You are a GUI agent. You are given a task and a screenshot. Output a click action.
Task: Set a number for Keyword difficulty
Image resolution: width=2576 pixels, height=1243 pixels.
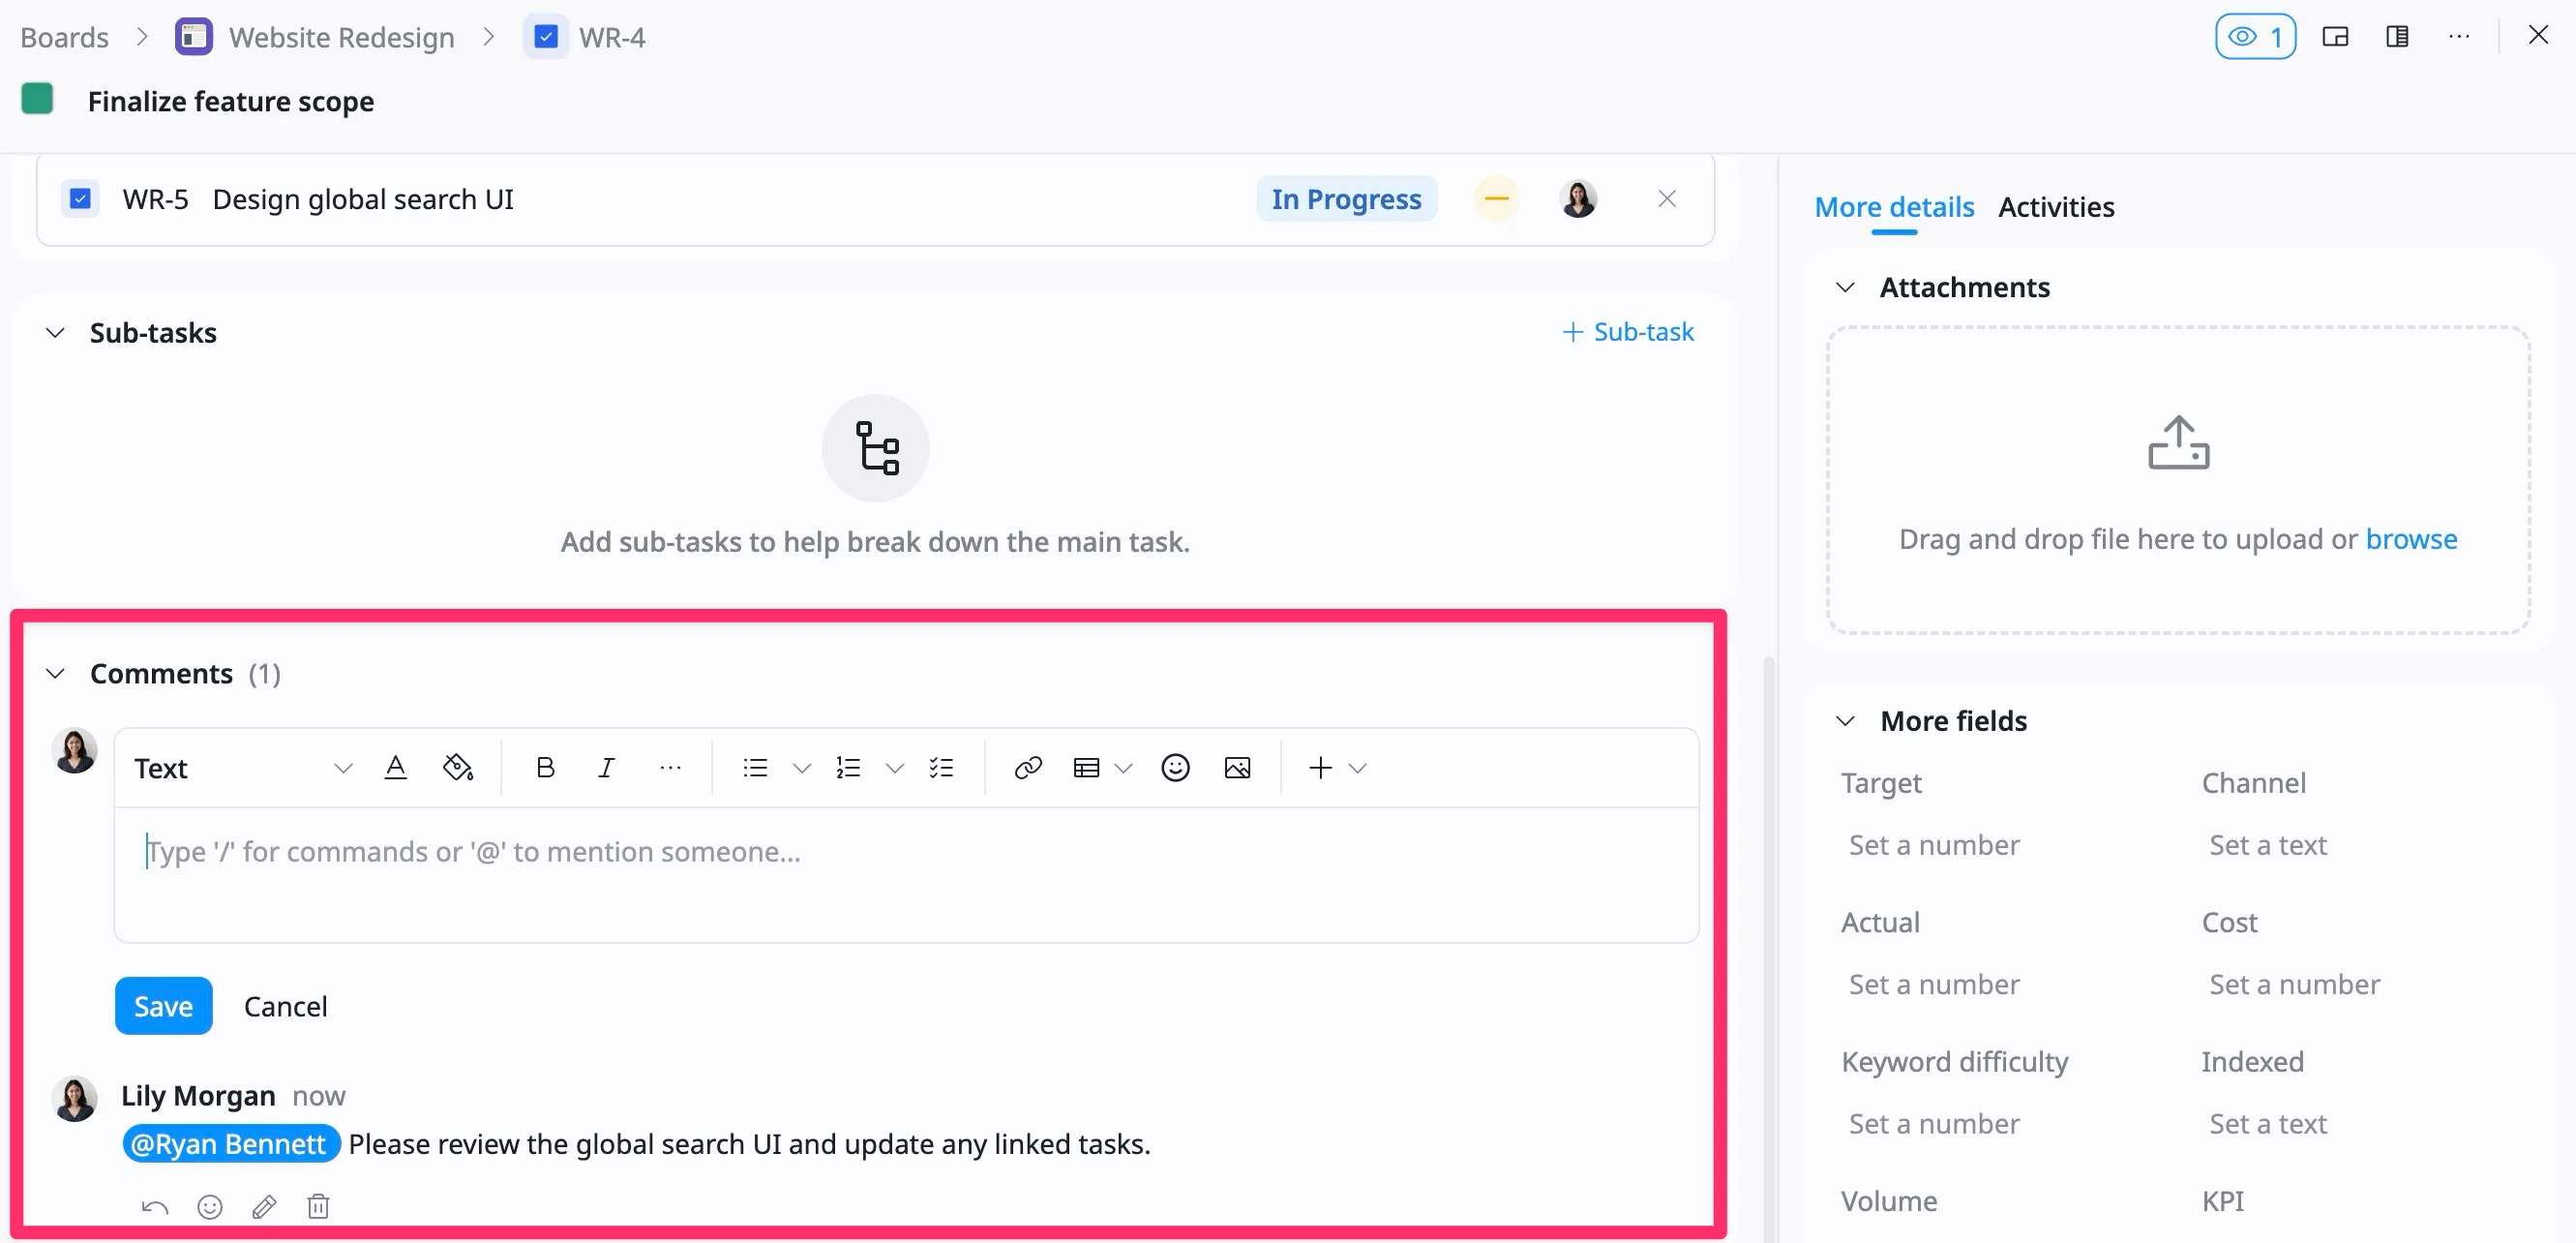click(x=1933, y=1124)
